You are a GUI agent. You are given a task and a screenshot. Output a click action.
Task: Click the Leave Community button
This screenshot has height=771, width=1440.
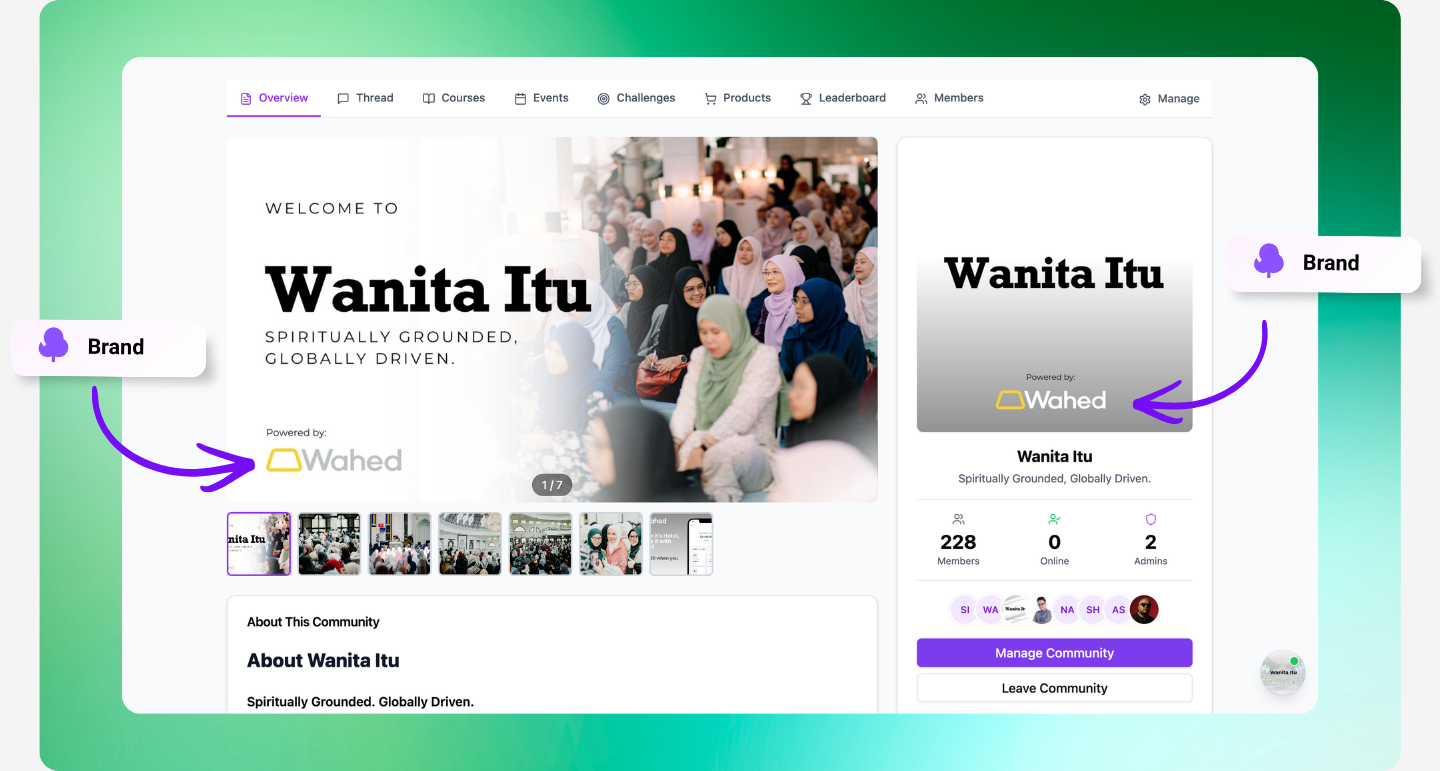pos(1054,688)
